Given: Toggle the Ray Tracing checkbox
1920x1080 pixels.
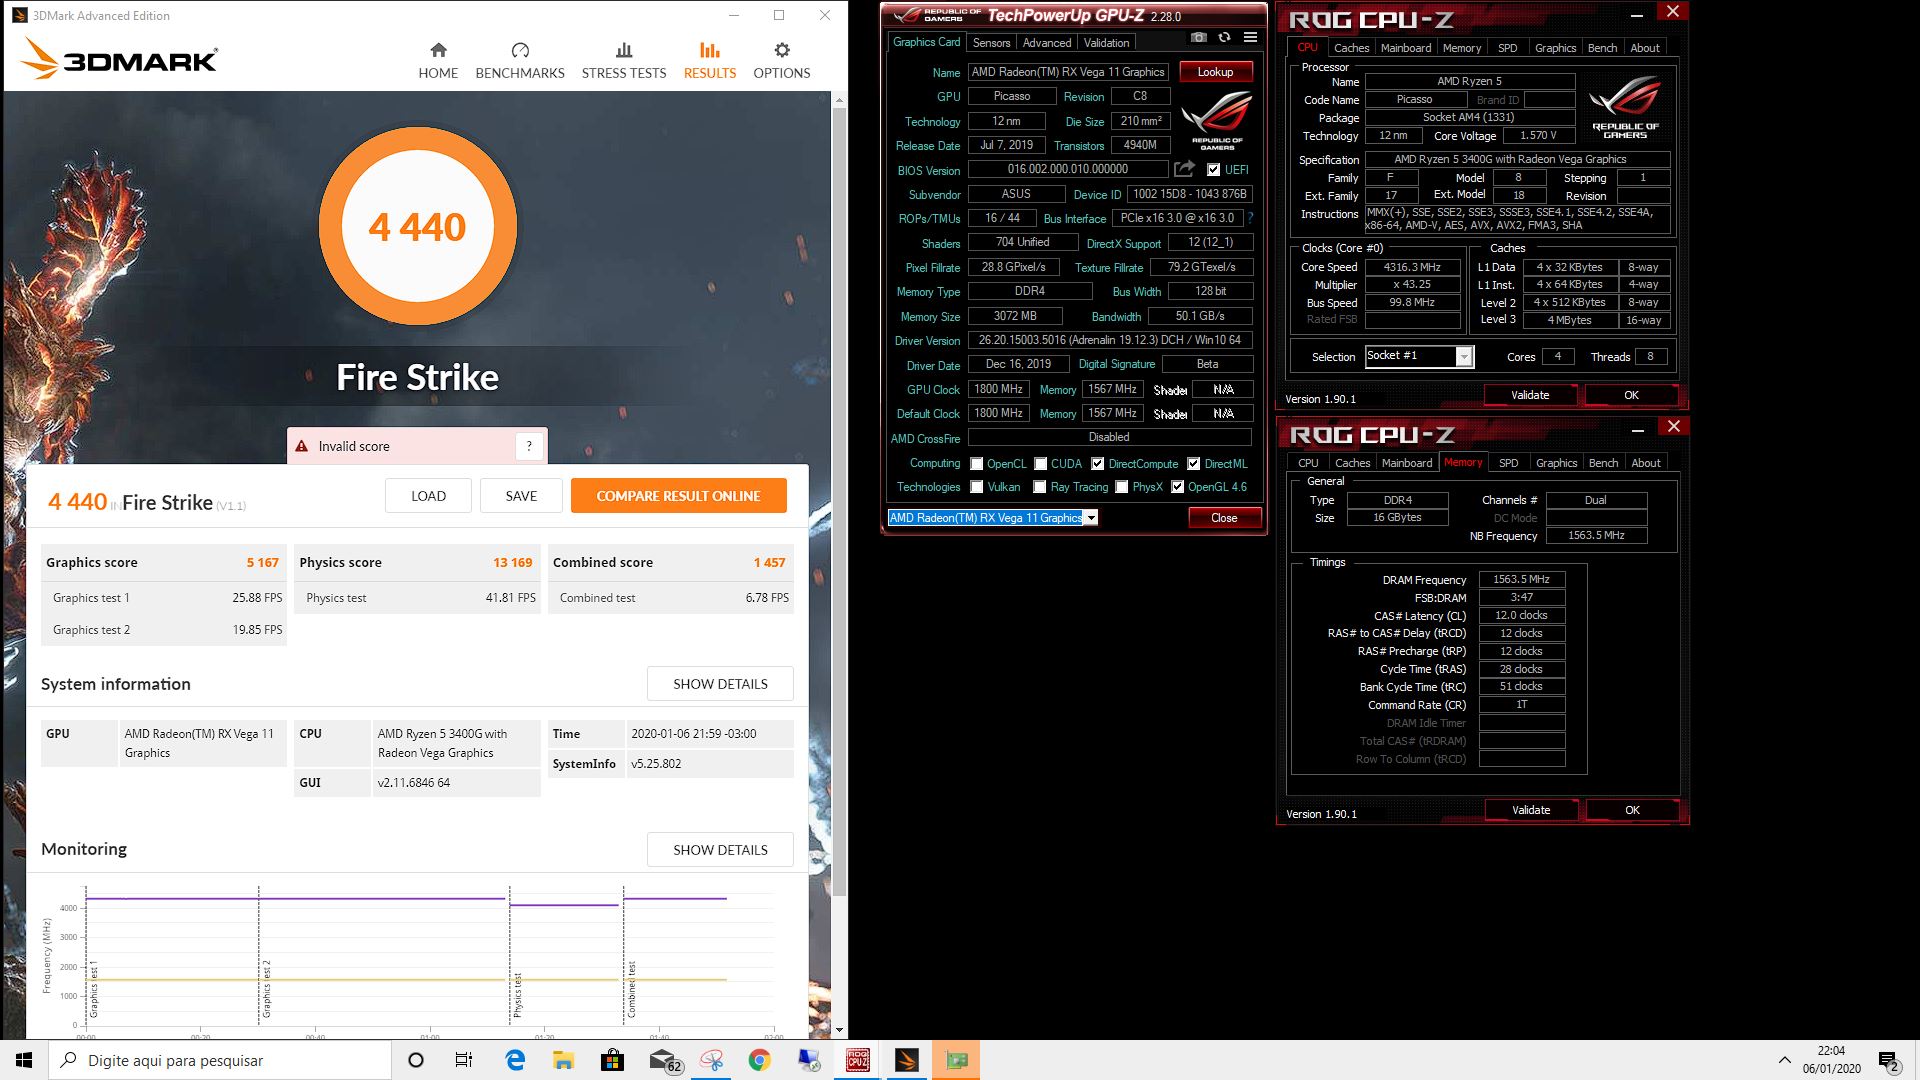Looking at the screenshot, I should (x=1039, y=487).
